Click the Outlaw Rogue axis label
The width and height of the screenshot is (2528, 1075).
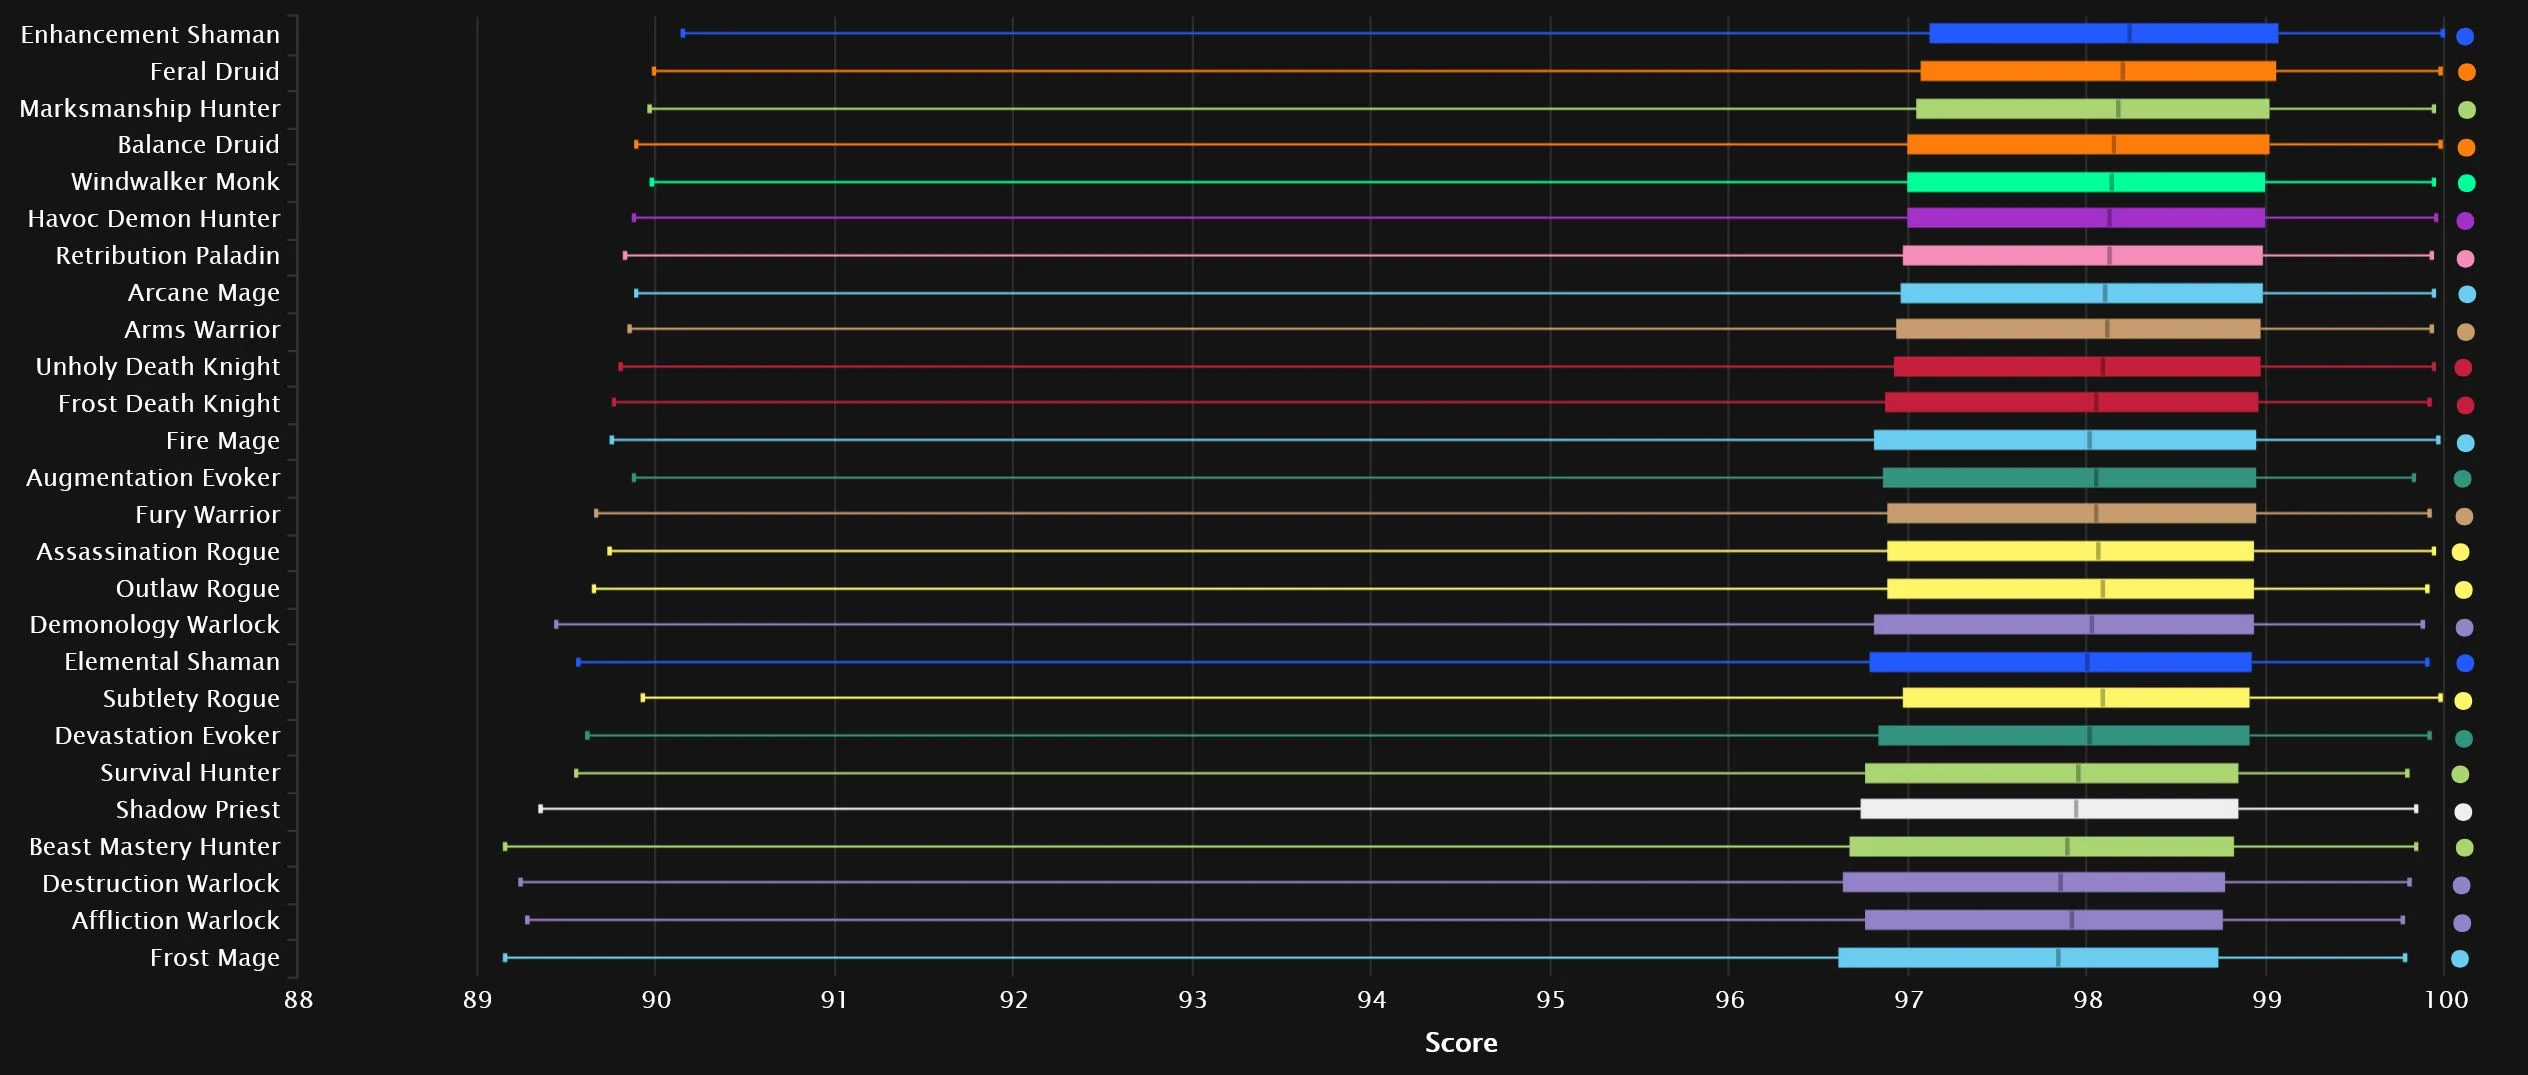point(198,589)
